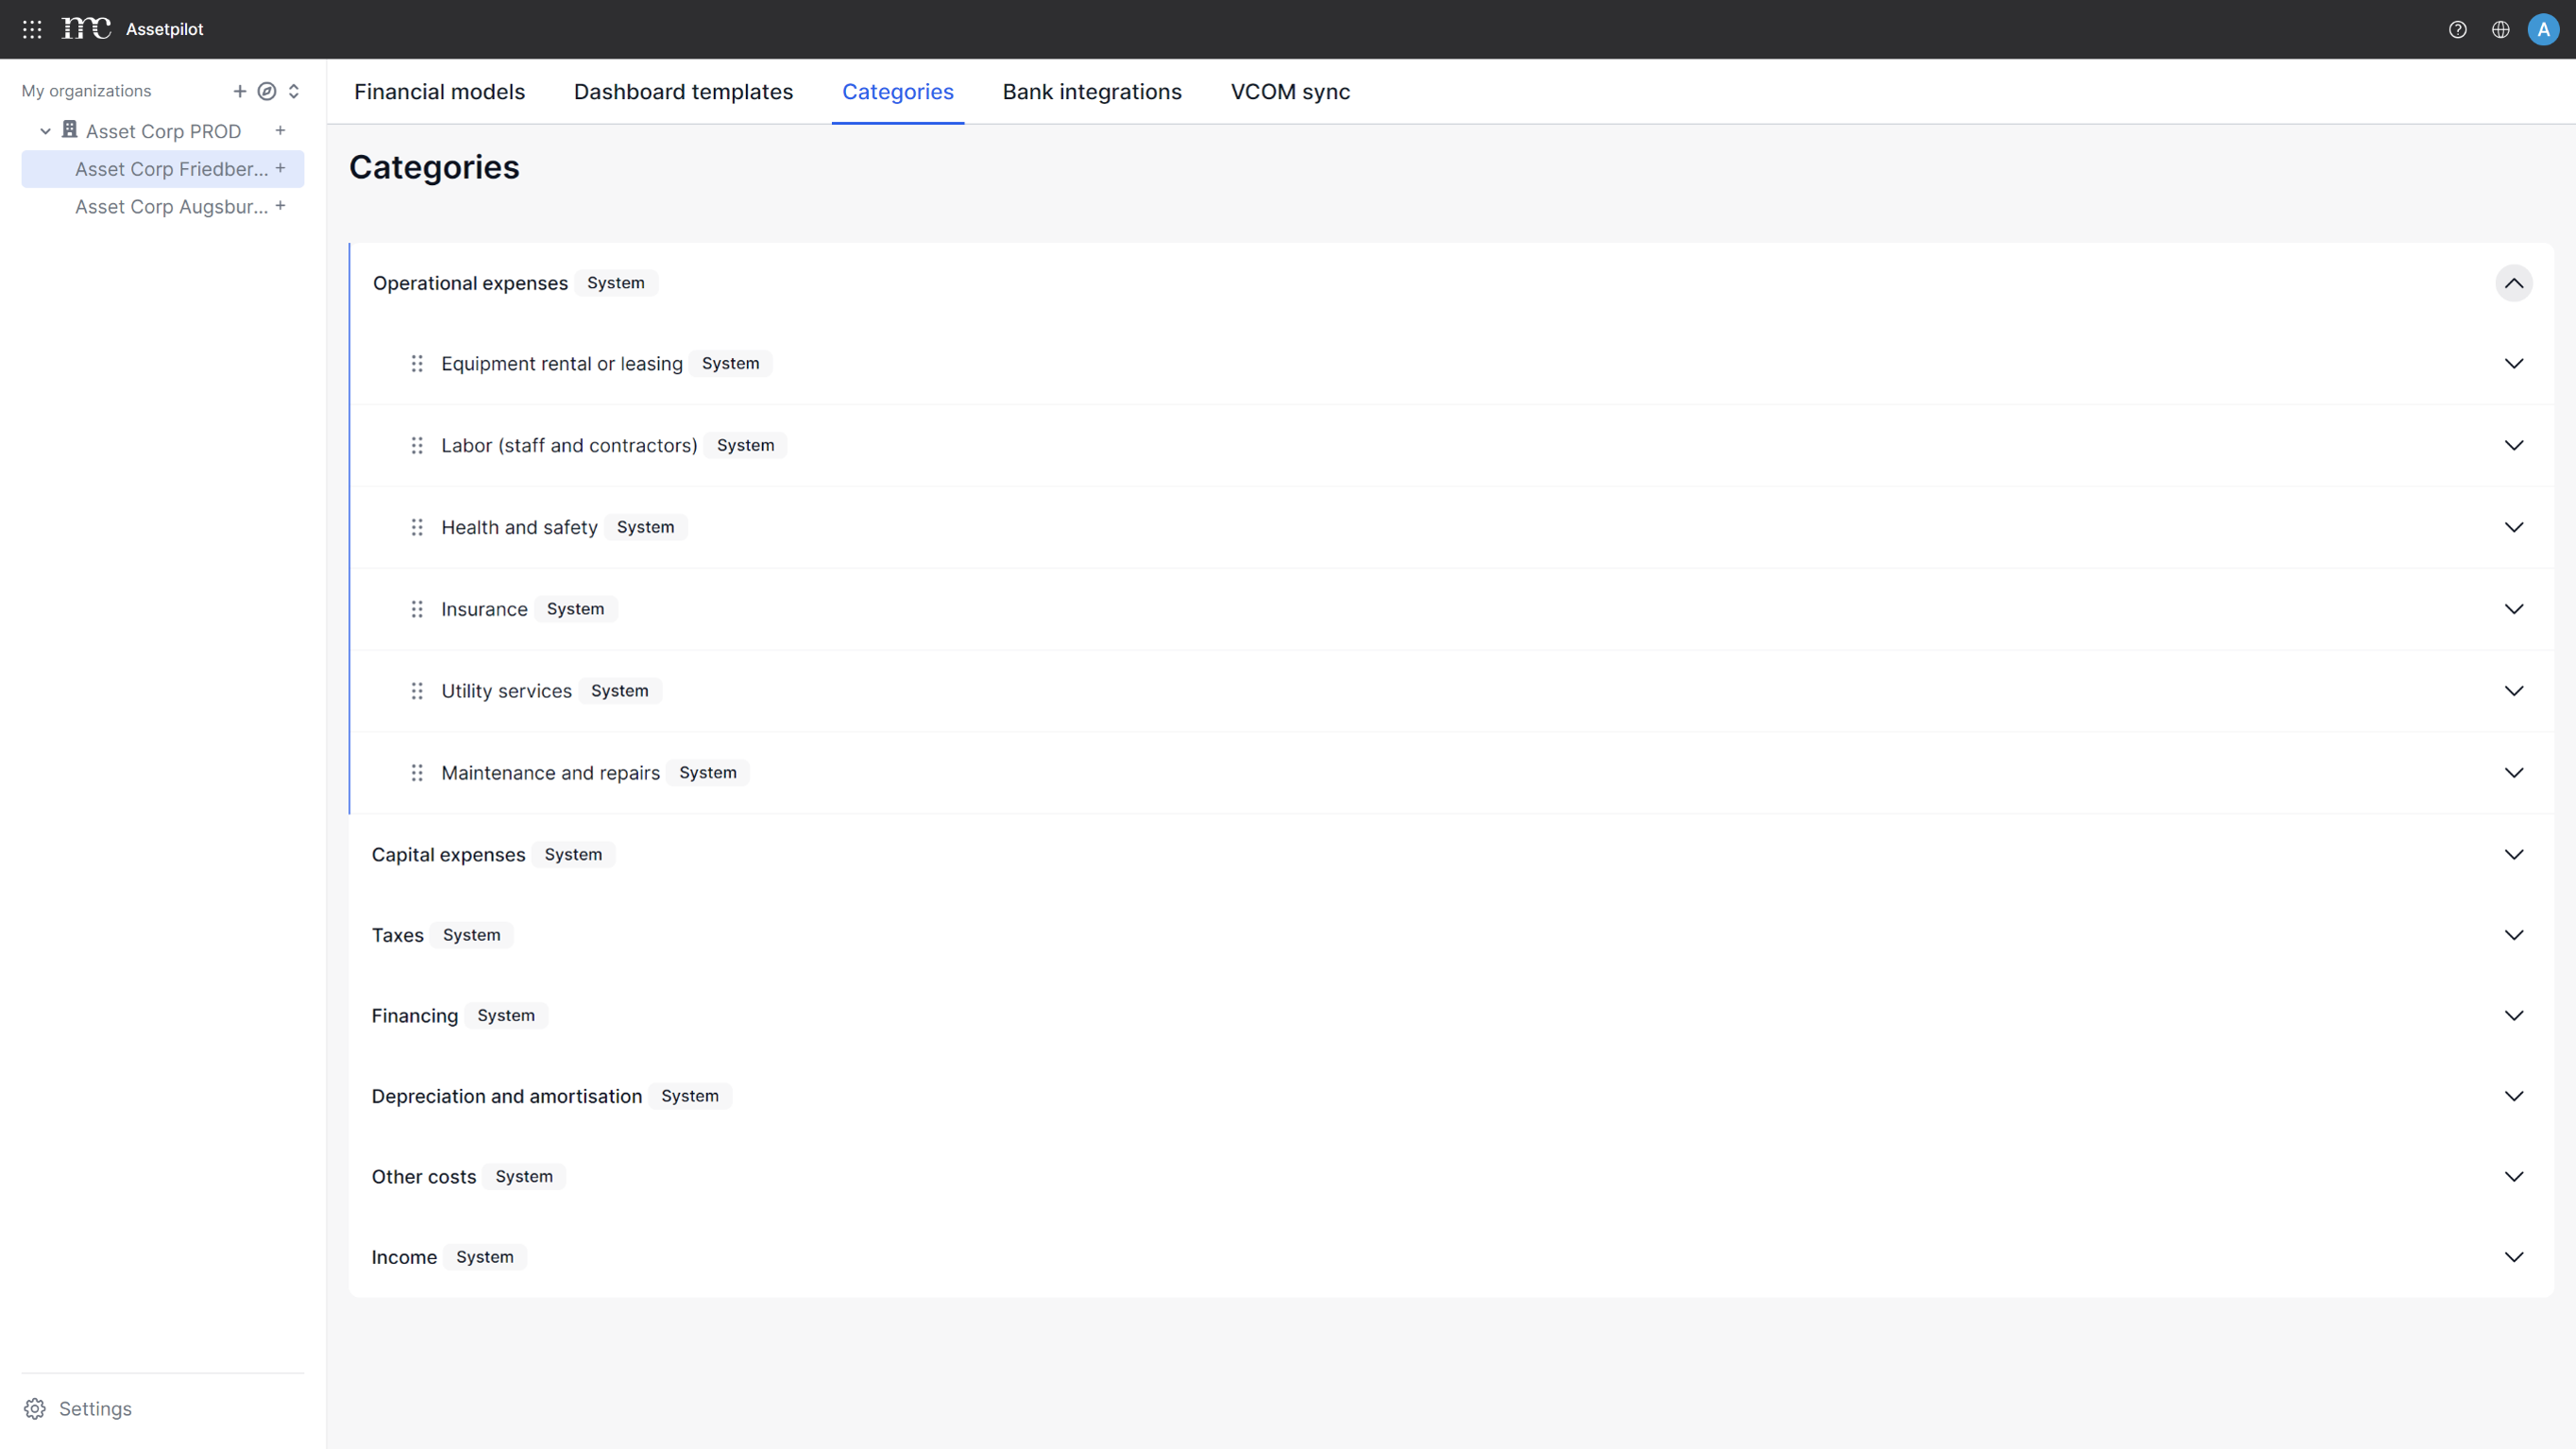Click the drag handle icon for Maintenance and repairs
The image size is (2576, 1449).
tap(415, 772)
